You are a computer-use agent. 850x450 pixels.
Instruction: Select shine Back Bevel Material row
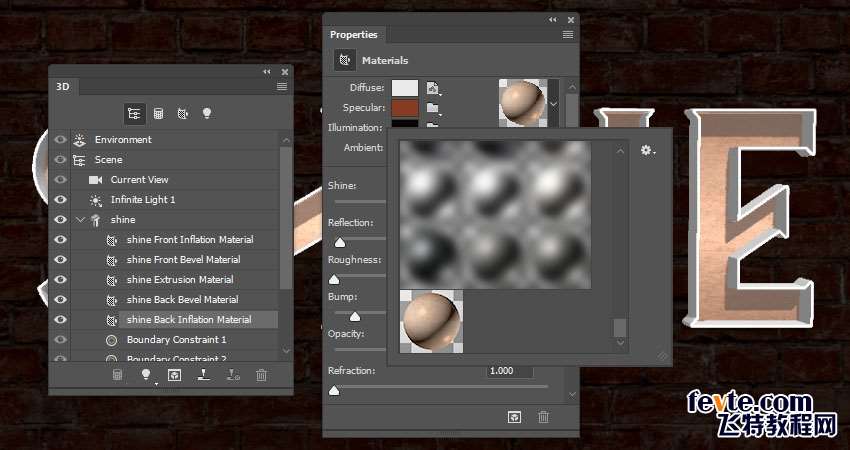click(x=174, y=300)
